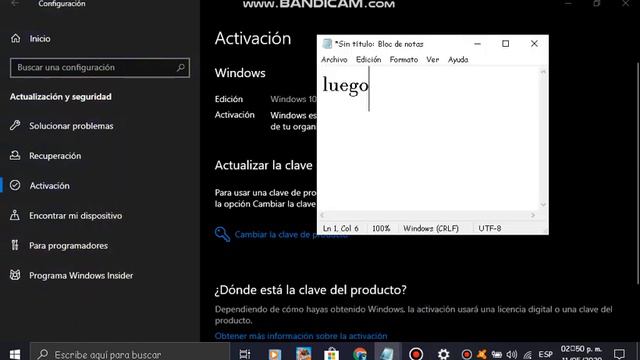
Task: Click the Encontrar mi dispositivo person icon
Action: (x=15, y=215)
